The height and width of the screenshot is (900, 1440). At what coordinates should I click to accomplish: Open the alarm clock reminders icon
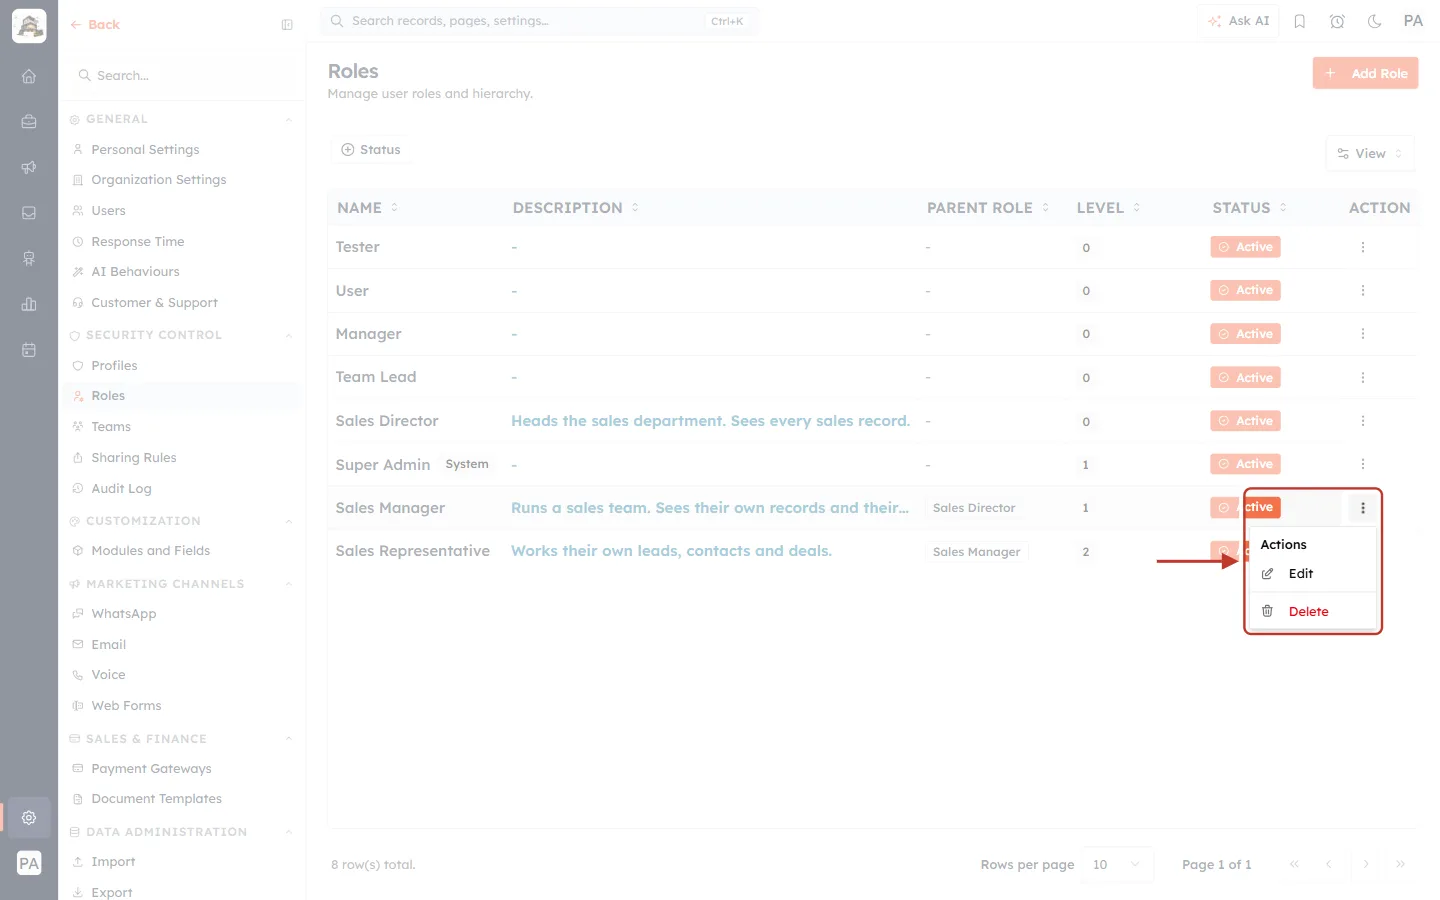(1337, 21)
